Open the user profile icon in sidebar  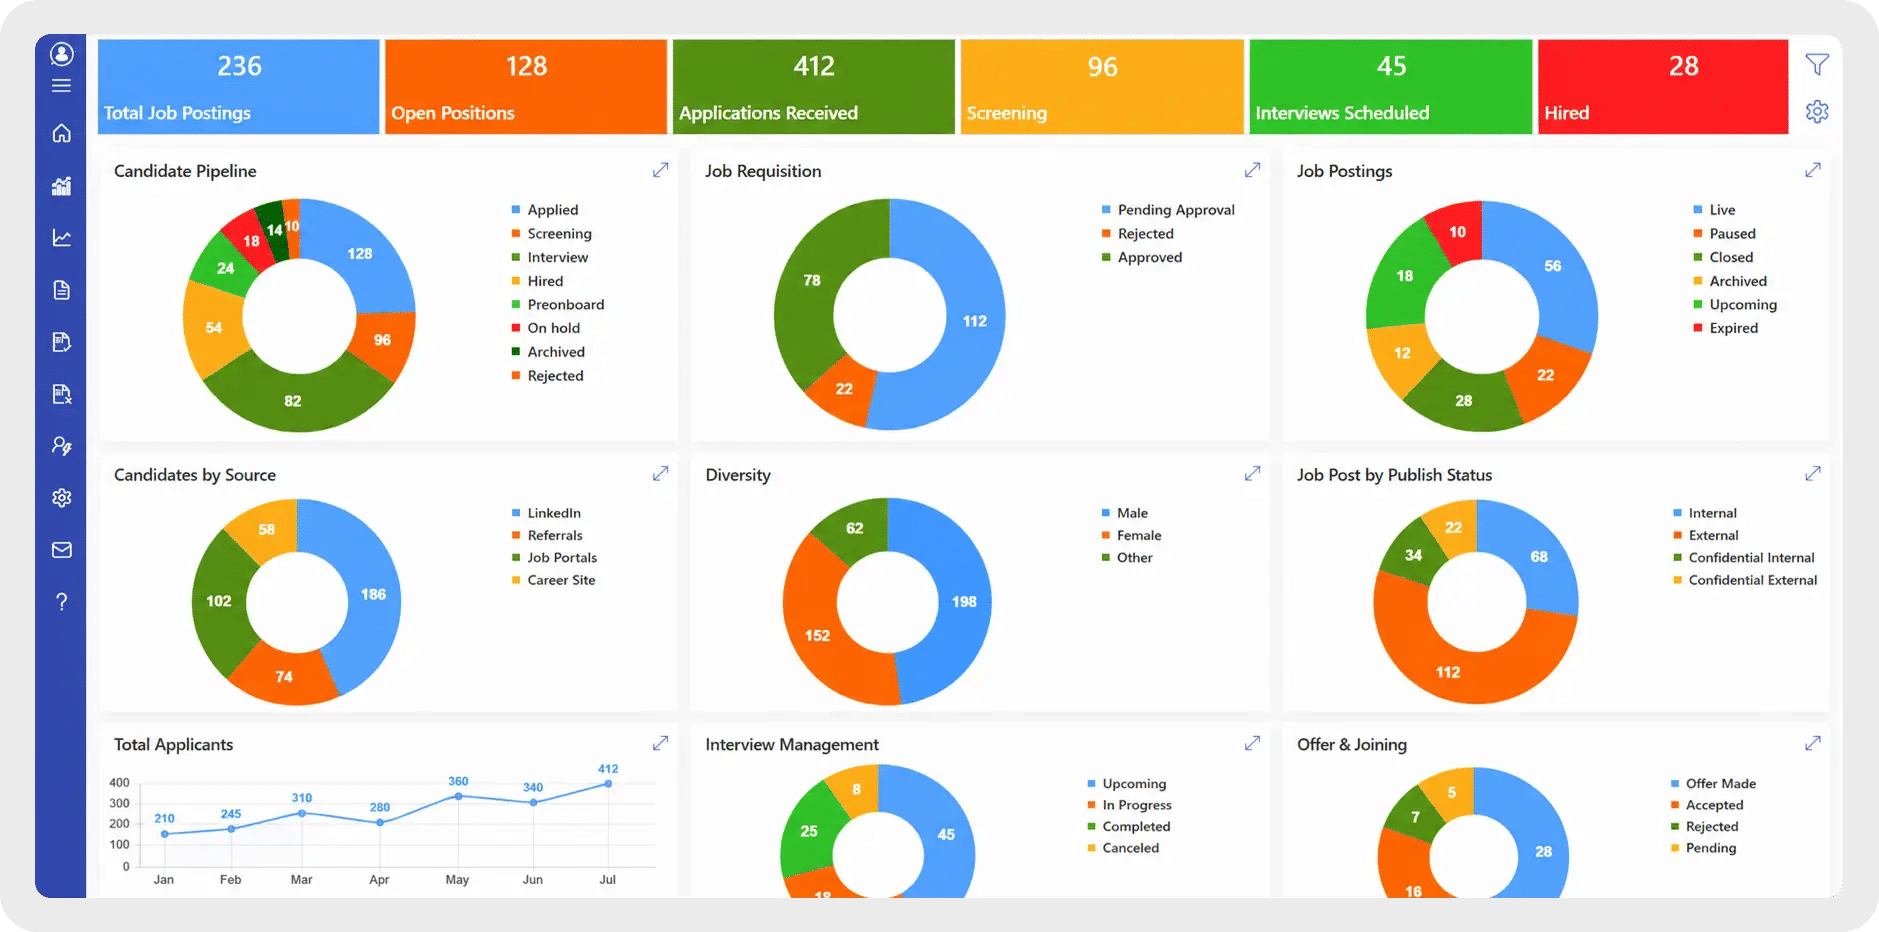(62, 54)
